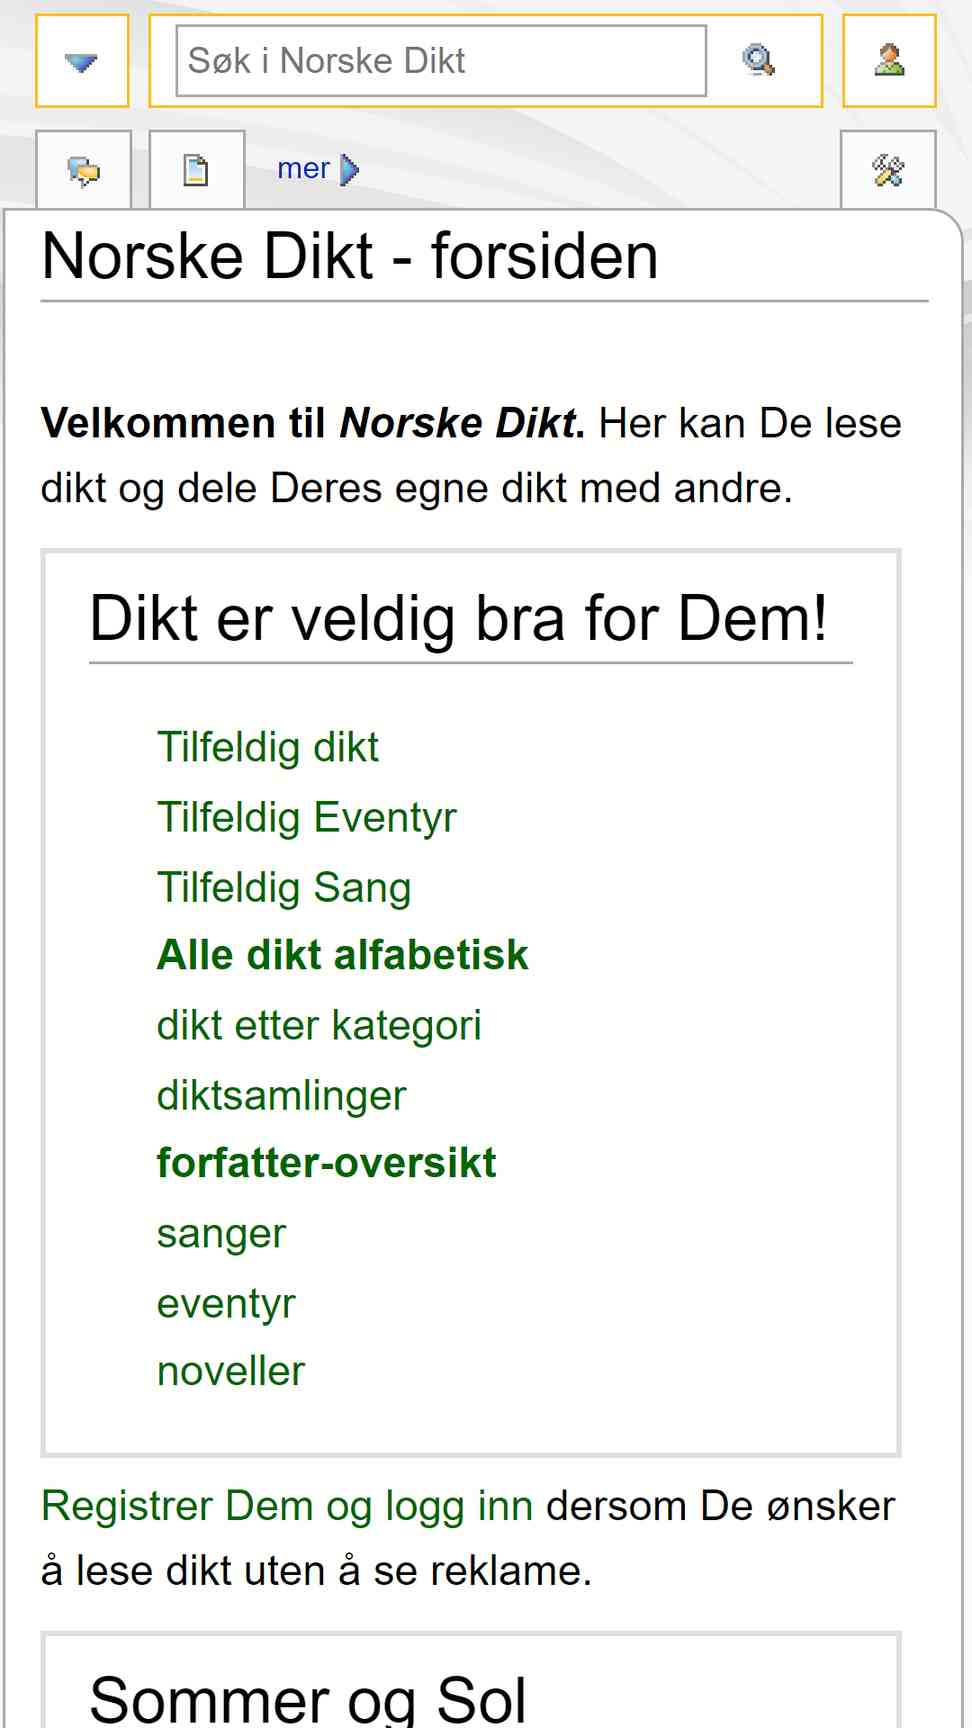Browse dikt etter kategori
The height and width of the screenshot is (1728, 972).
pos(319,1025)
